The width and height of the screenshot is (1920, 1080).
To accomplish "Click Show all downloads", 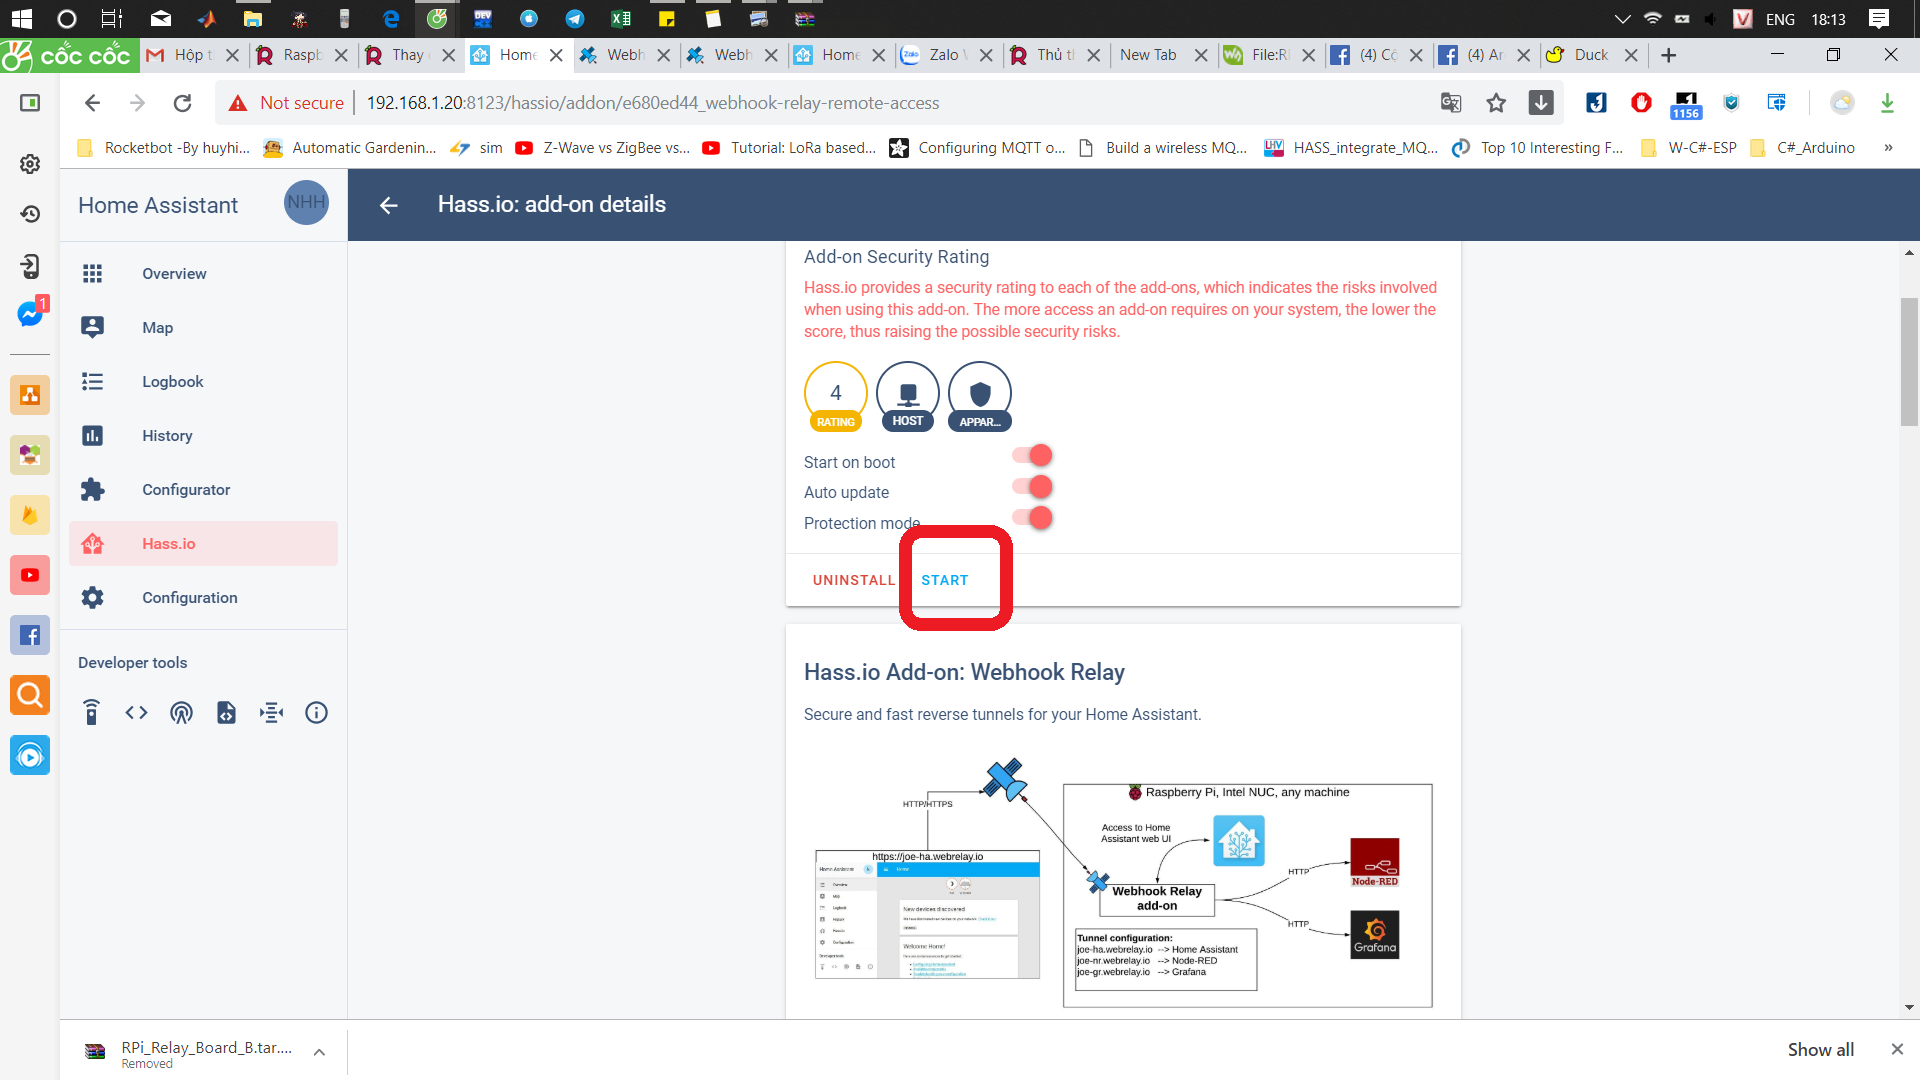I will click(1821, 1049).
